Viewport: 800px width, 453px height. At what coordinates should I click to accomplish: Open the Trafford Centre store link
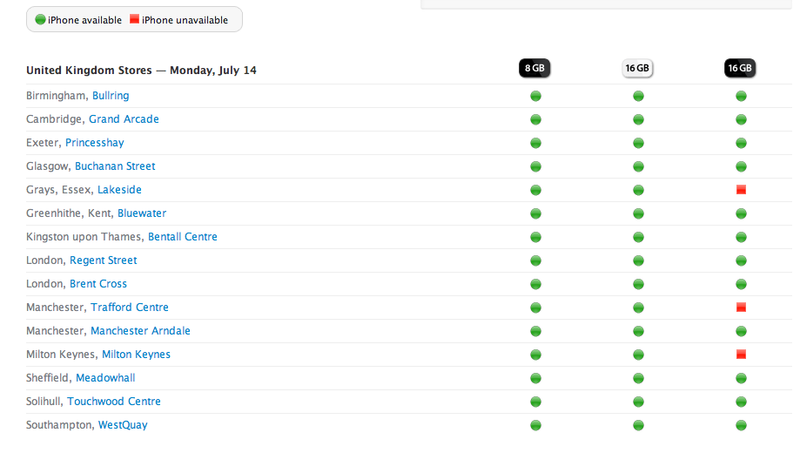(130, 307)
